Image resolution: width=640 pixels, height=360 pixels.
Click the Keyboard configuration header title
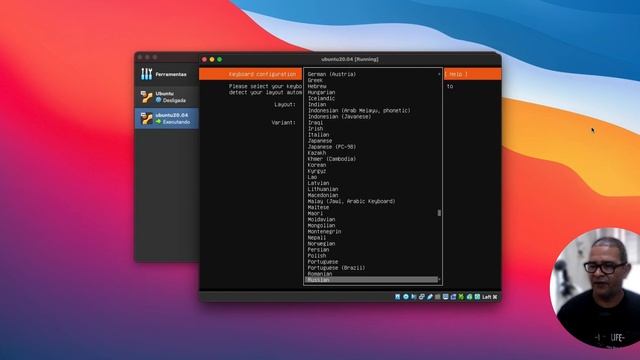pyautogui.click(x=262, y=74)
